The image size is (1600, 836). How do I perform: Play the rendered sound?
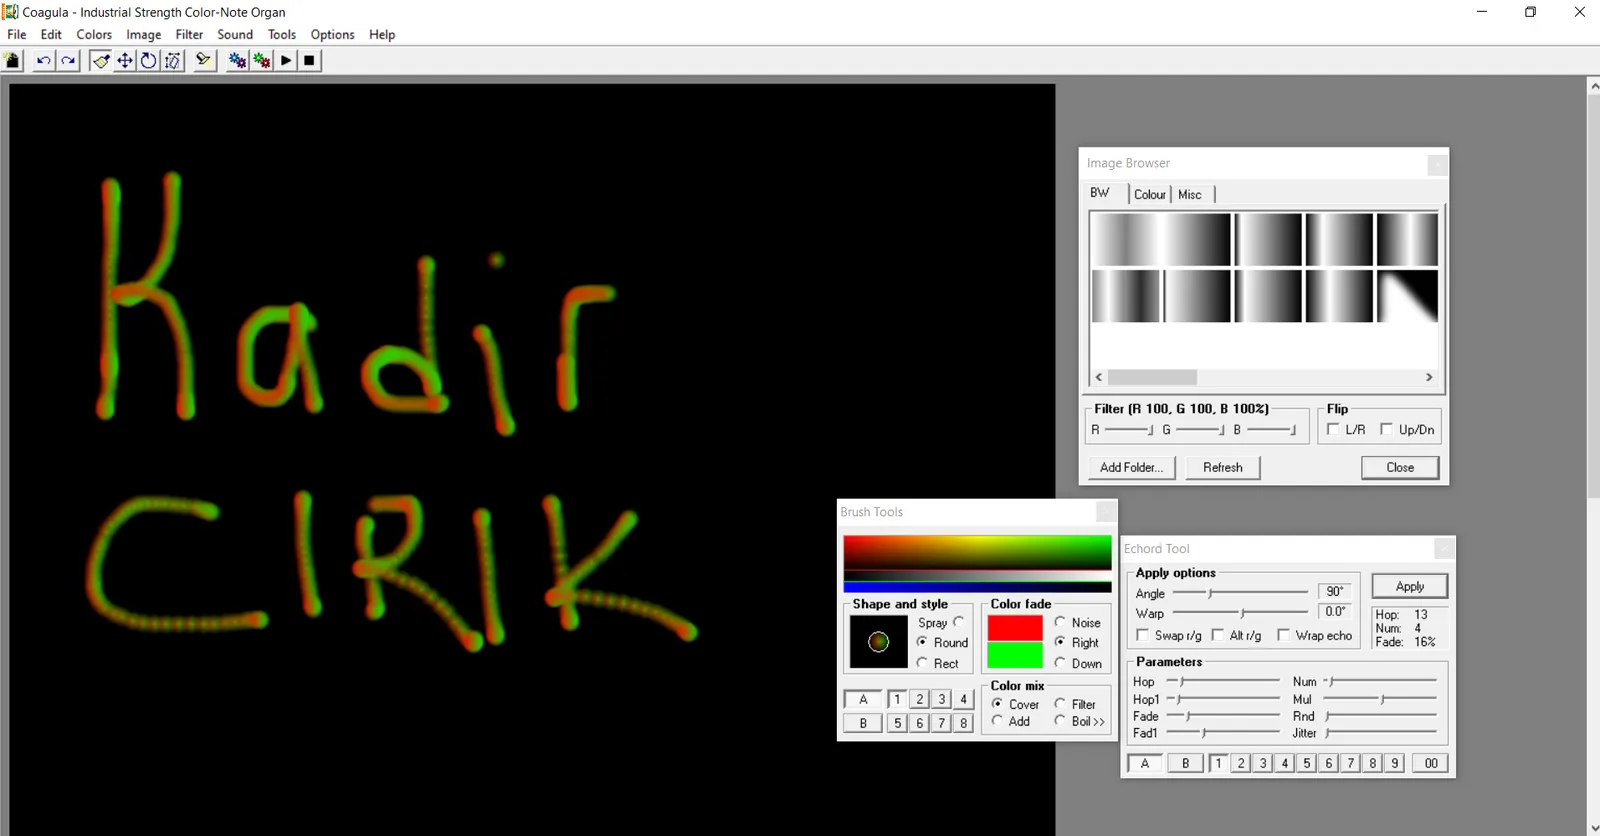(x=286, y=61)
